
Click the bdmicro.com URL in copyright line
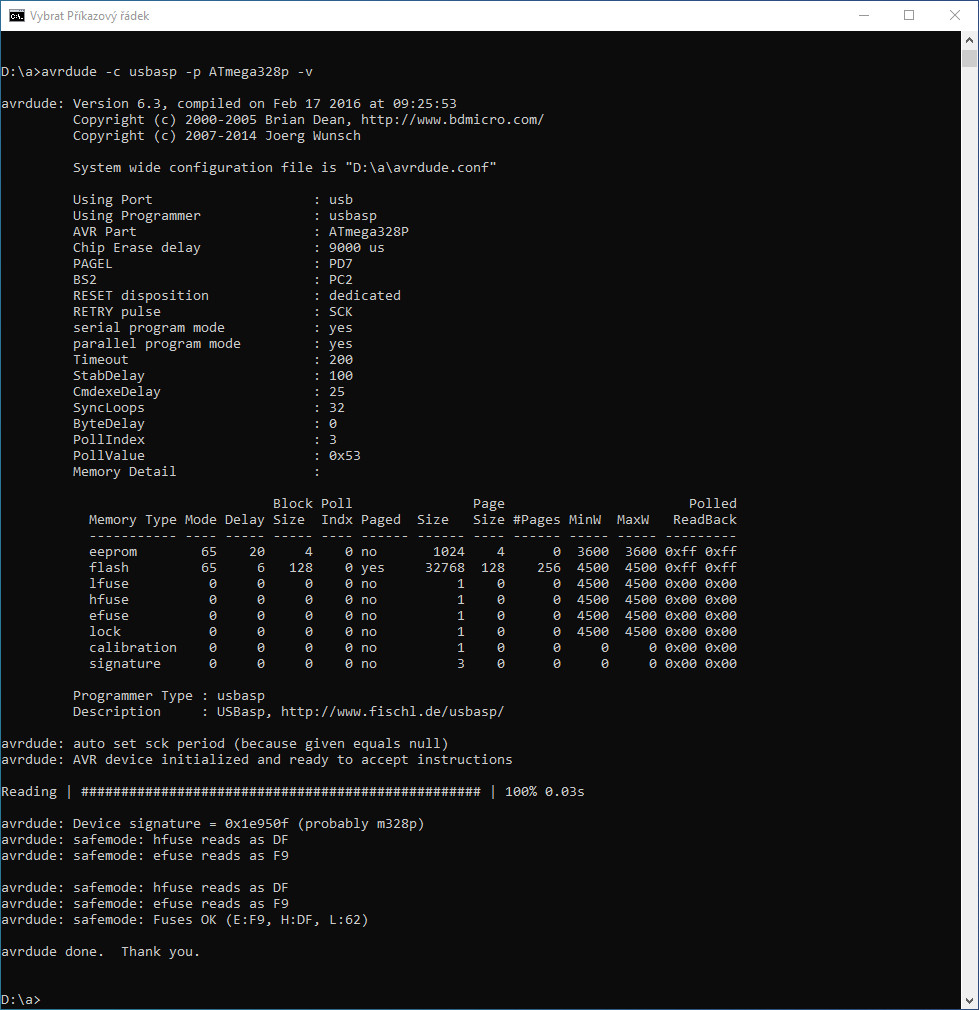[452, 120]
